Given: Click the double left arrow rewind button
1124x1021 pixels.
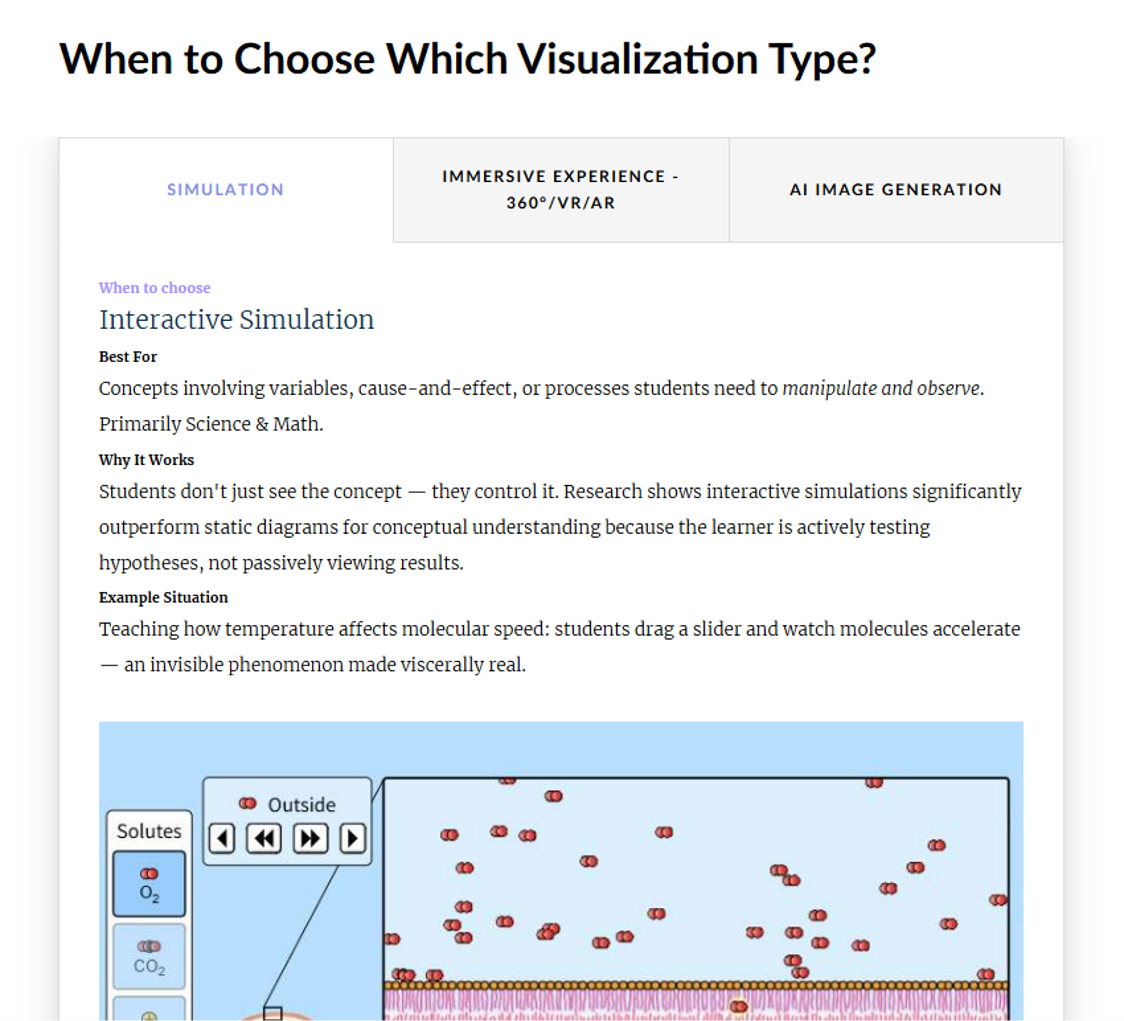Looking at the screenshot, I should coord(264,838).
